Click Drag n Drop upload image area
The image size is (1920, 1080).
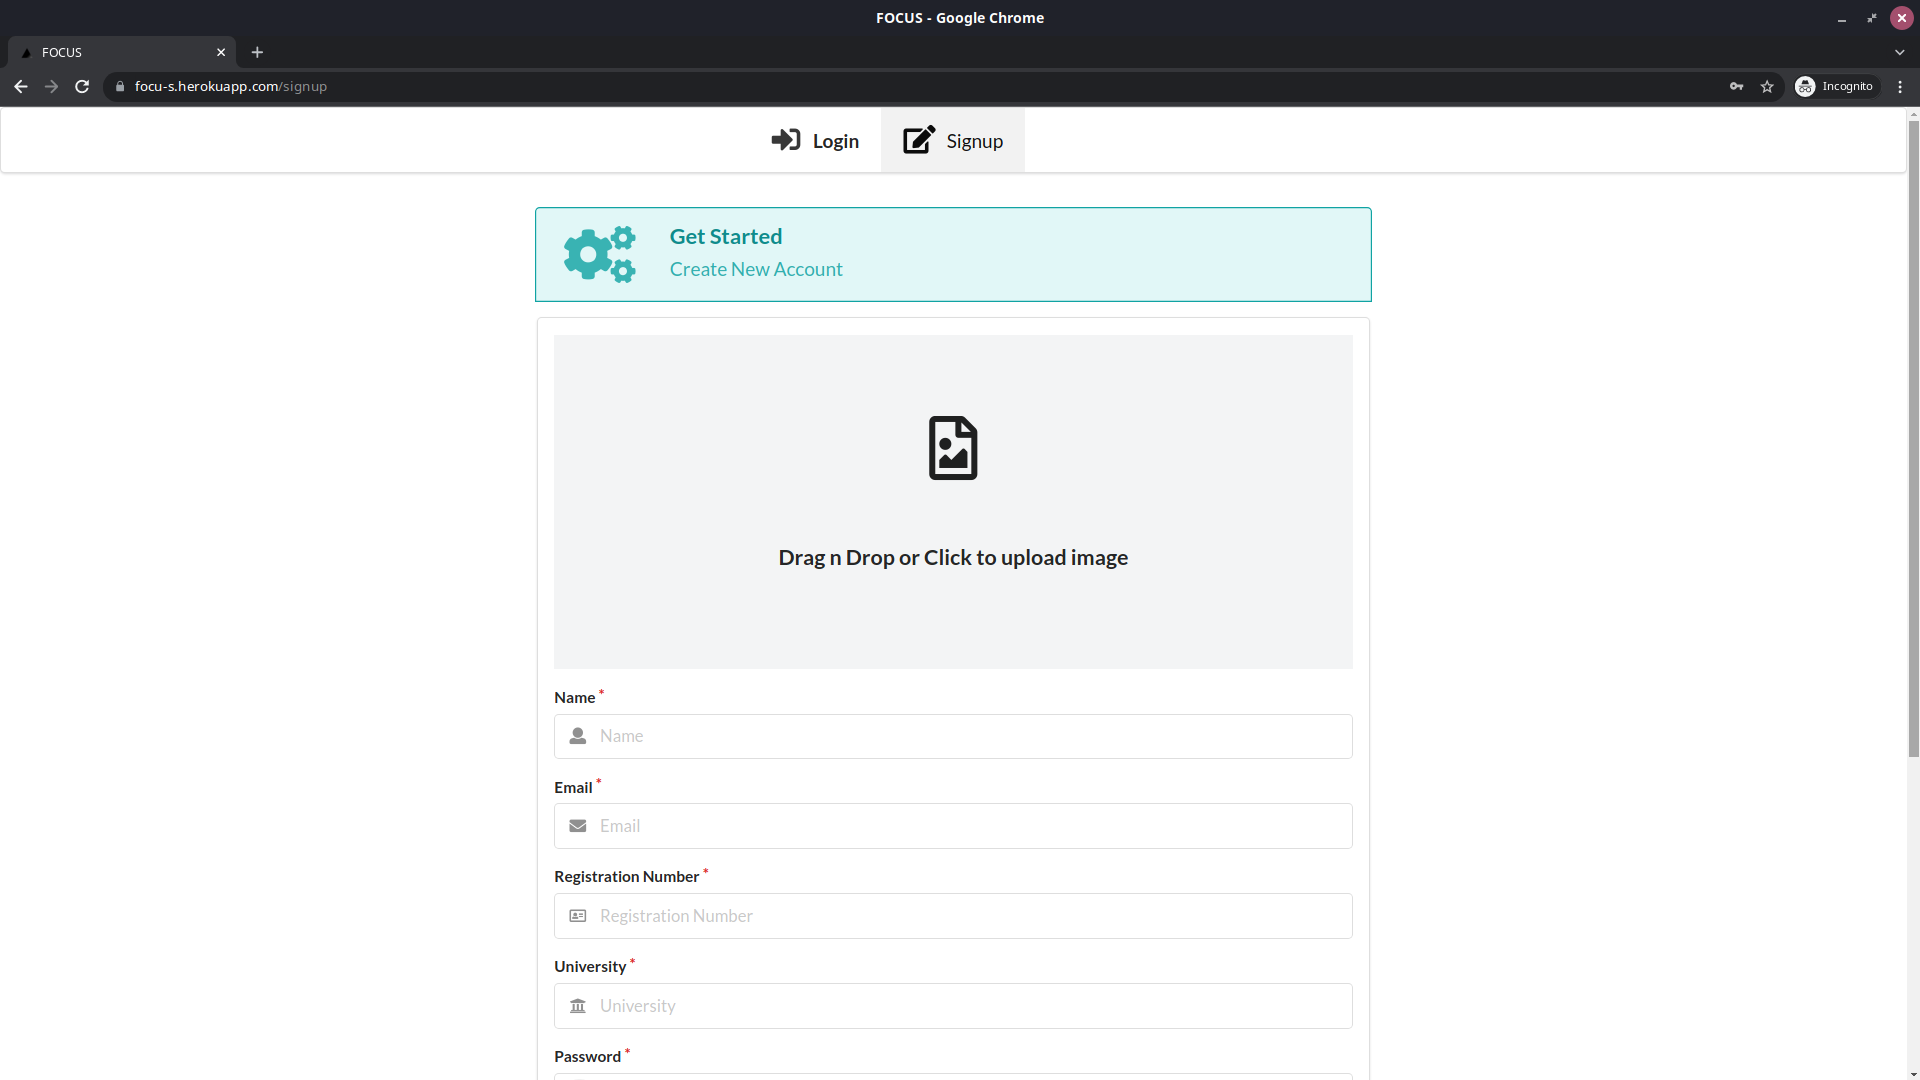coord(952,557)
